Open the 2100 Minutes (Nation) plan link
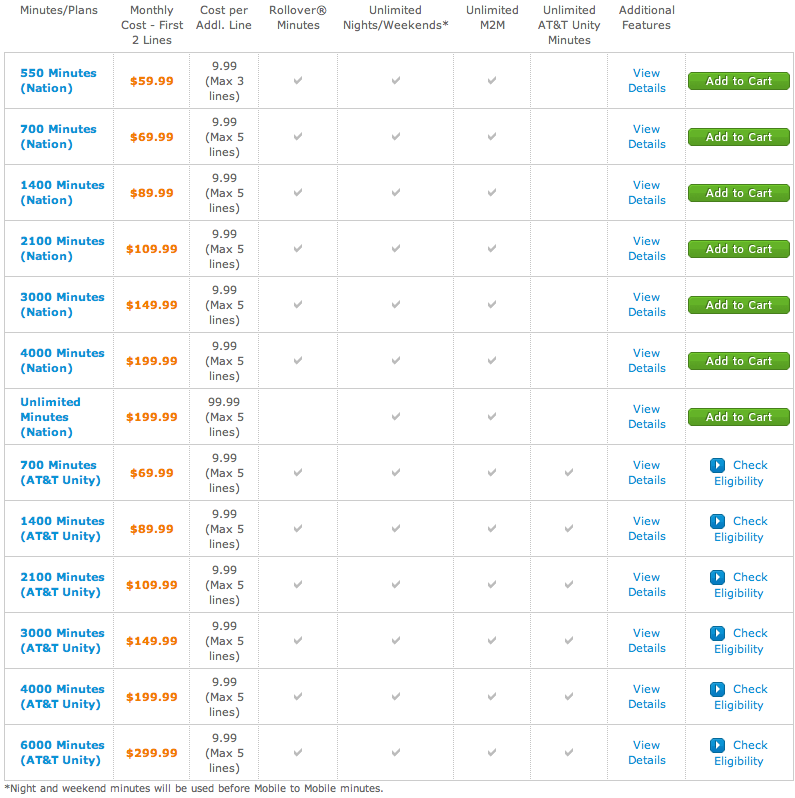The width and height of the screenshot is (795, 798). coord(62,248)
